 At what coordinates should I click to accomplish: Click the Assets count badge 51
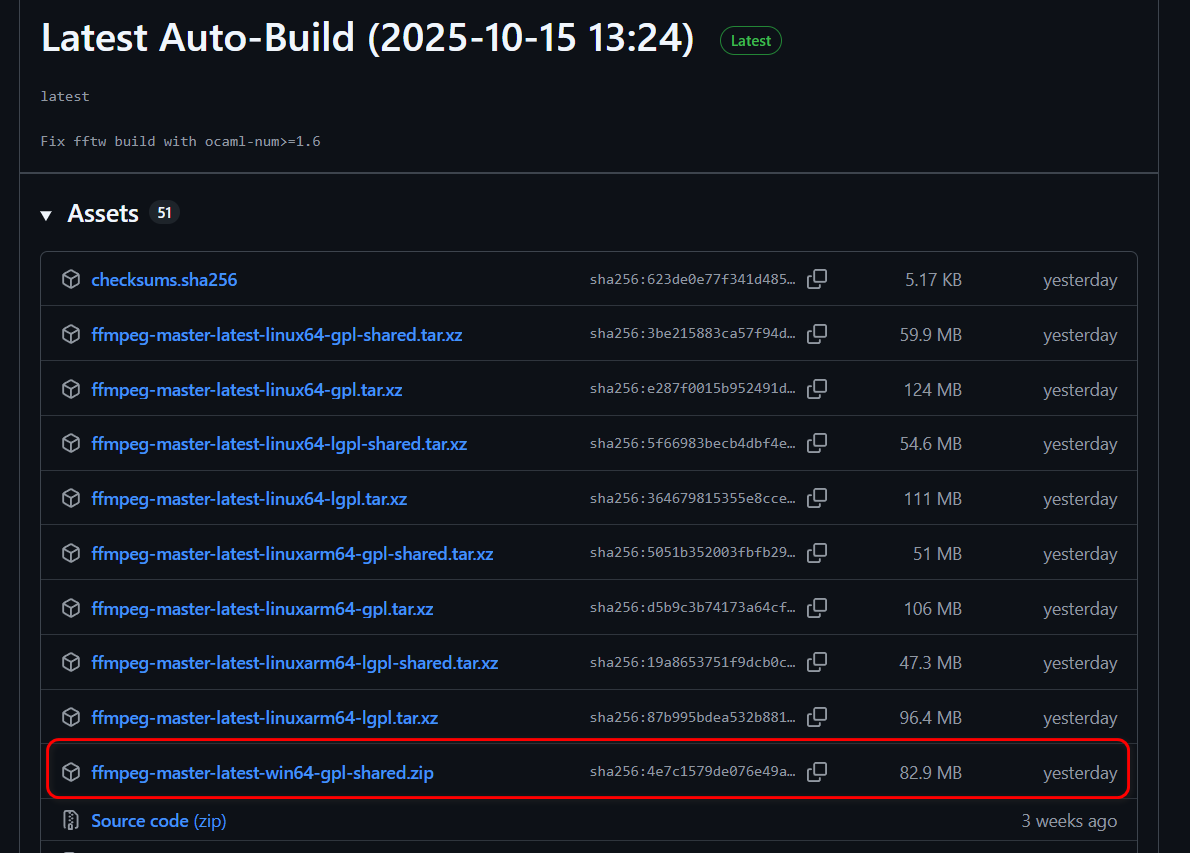click(164, 213)
